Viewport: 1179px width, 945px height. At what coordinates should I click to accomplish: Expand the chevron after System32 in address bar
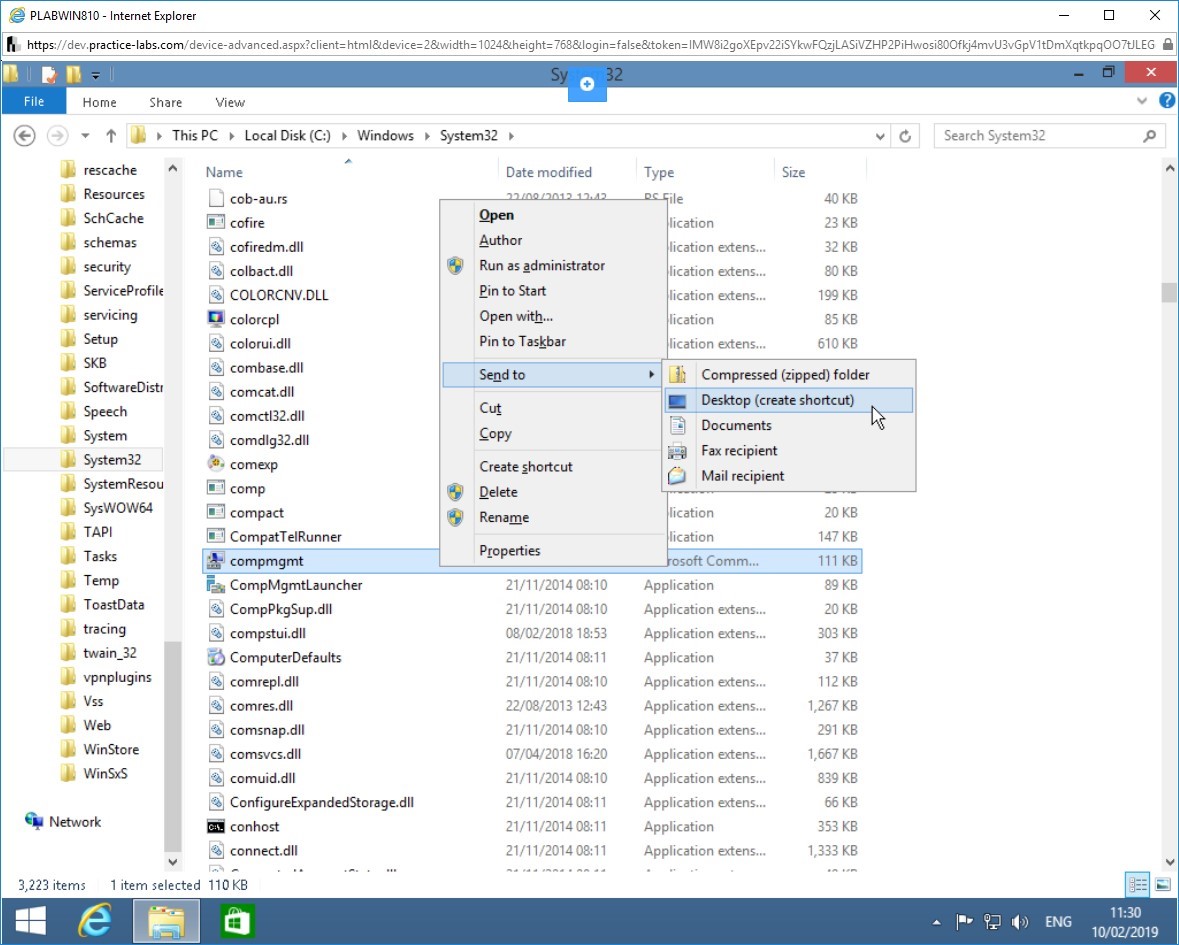point(511,136)
